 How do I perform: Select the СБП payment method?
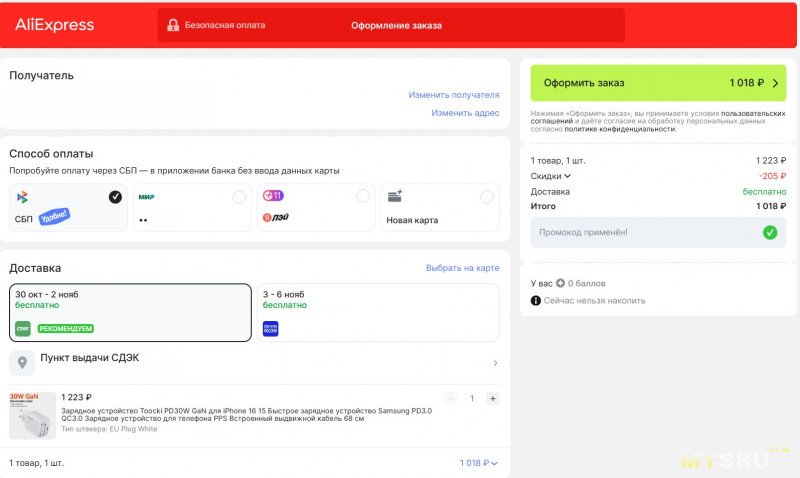coord(68,208)
